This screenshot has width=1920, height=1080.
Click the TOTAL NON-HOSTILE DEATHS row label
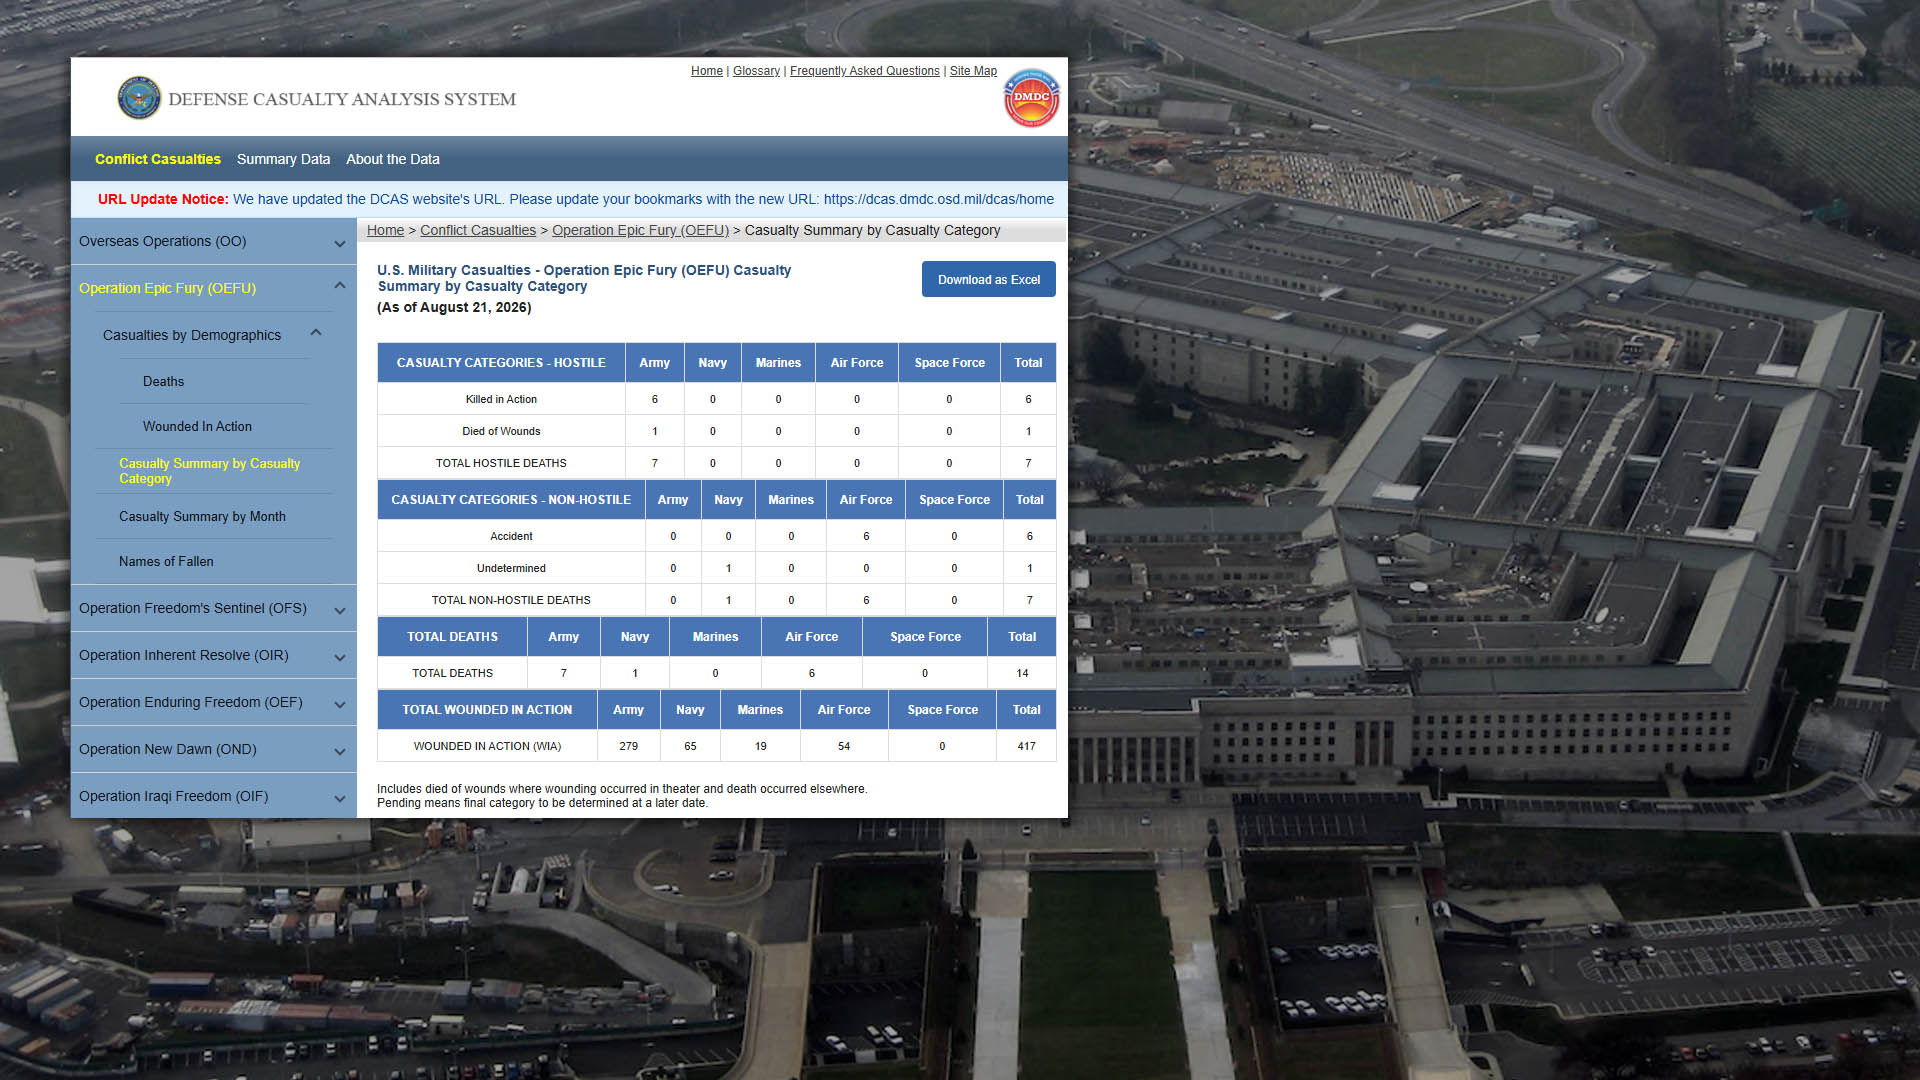(511, 600)
